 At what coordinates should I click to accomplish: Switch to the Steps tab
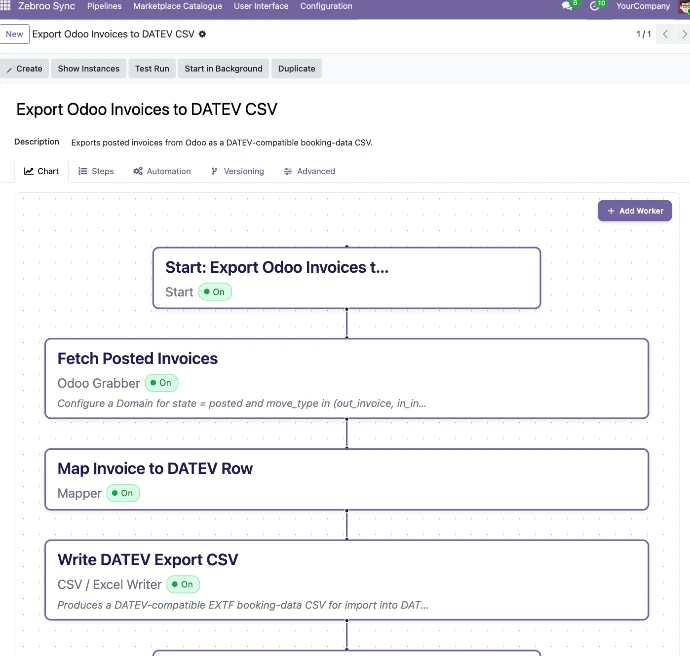coord(96,171)
